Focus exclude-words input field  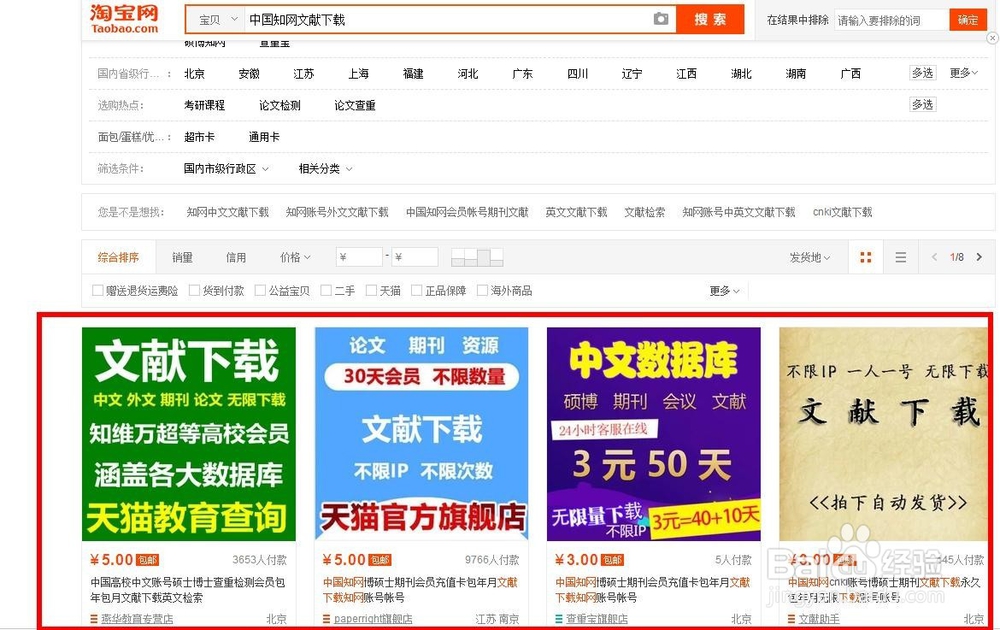[x=891, y=20]
